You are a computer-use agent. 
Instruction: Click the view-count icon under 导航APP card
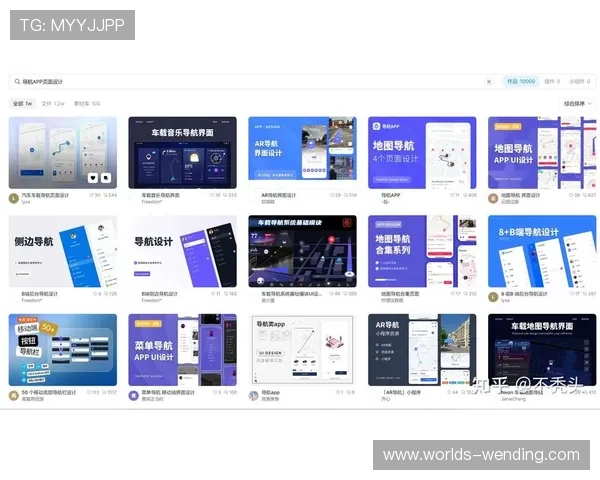pyautogui.click(x=465, y=195)
